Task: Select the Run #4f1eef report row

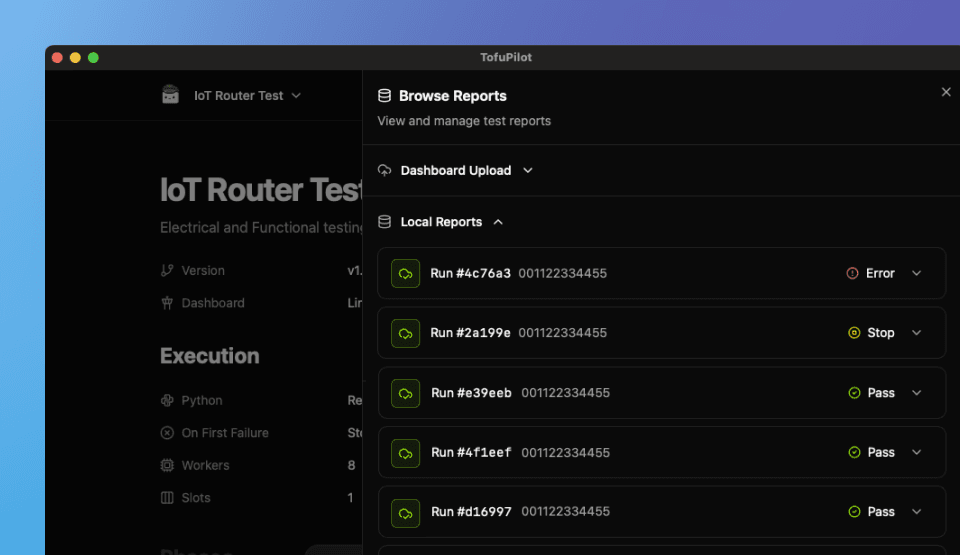Action: click(660, 453)
